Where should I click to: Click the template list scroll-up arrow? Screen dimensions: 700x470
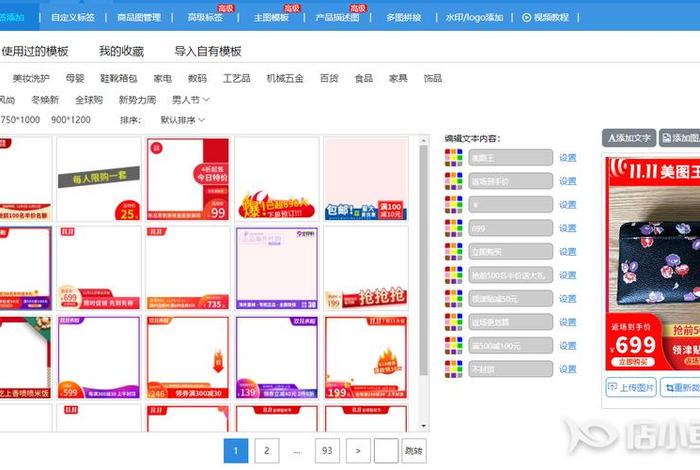tap(423, 141)
